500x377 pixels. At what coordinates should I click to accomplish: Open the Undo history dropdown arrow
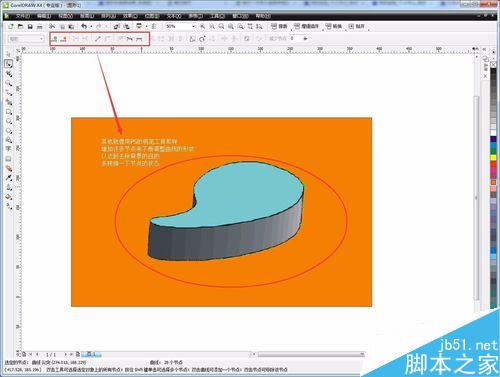tap(90, 26)
